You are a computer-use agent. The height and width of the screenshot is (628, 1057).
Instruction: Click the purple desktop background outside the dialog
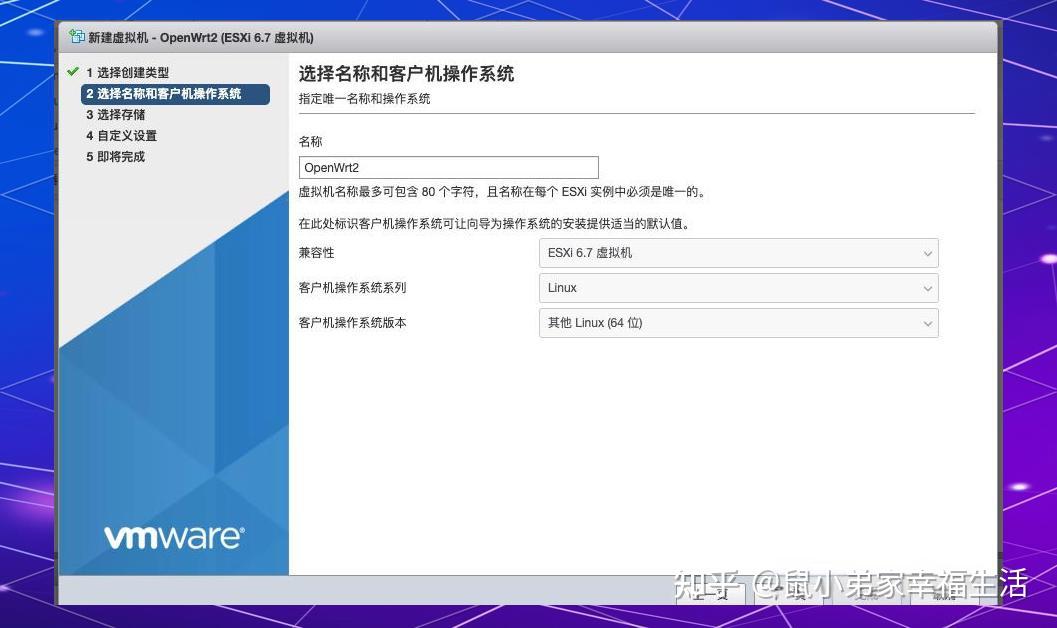click(x=1030, y=300)
